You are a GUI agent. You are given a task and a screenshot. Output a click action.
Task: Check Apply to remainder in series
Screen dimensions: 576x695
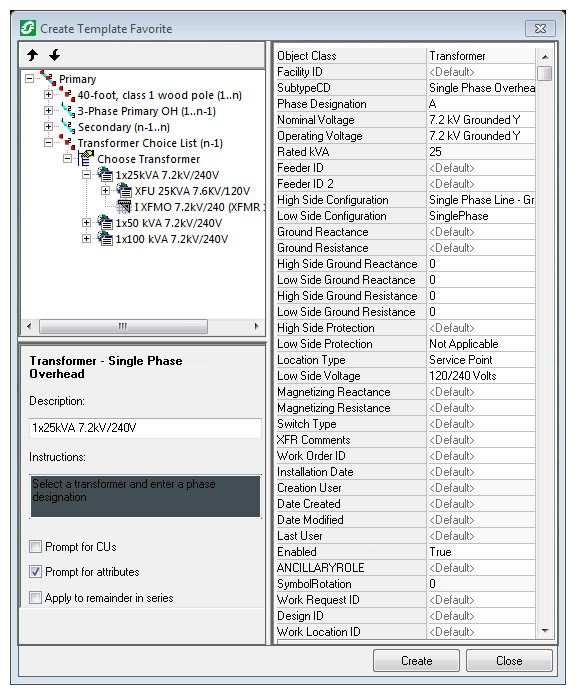(35, 597)
